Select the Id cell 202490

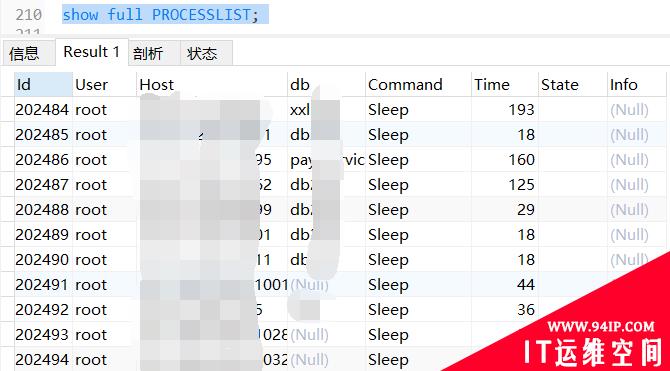tap(42, 260)
